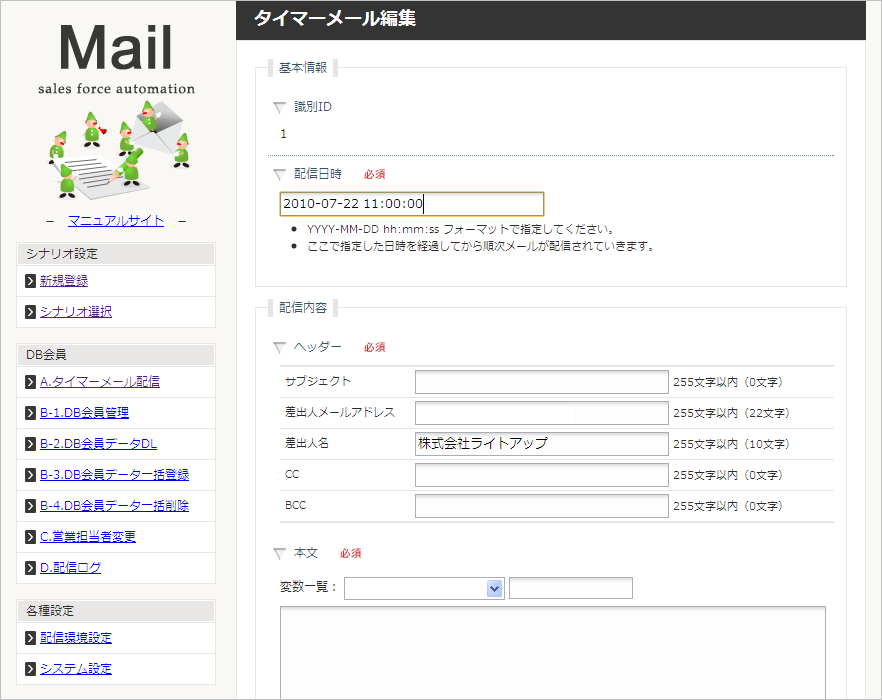Click the arrow icon beside A.タイマーメール配信
This screenshot has height=700, width=882.
coord(31,381)
